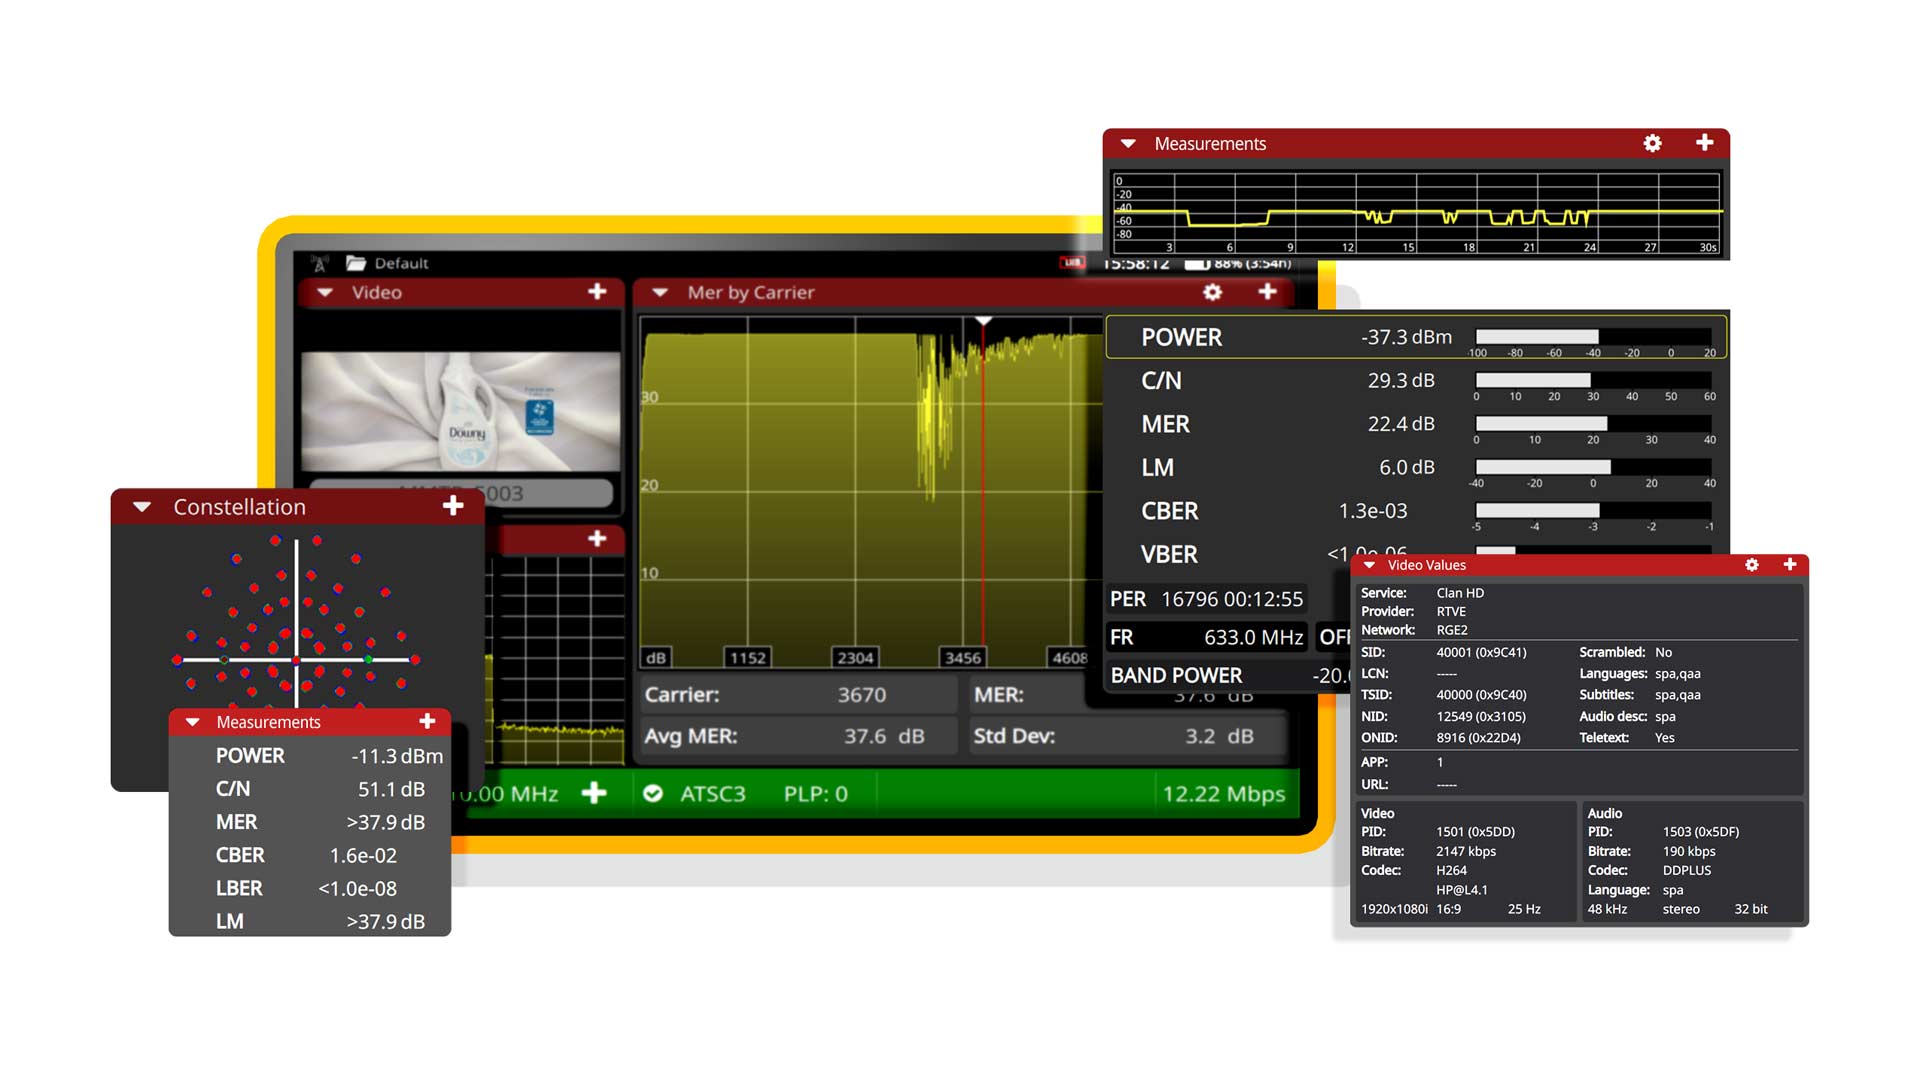The image size is (1920, 1080).
Task: Click LM >37.9 dB row
Action: pos(310,921)
